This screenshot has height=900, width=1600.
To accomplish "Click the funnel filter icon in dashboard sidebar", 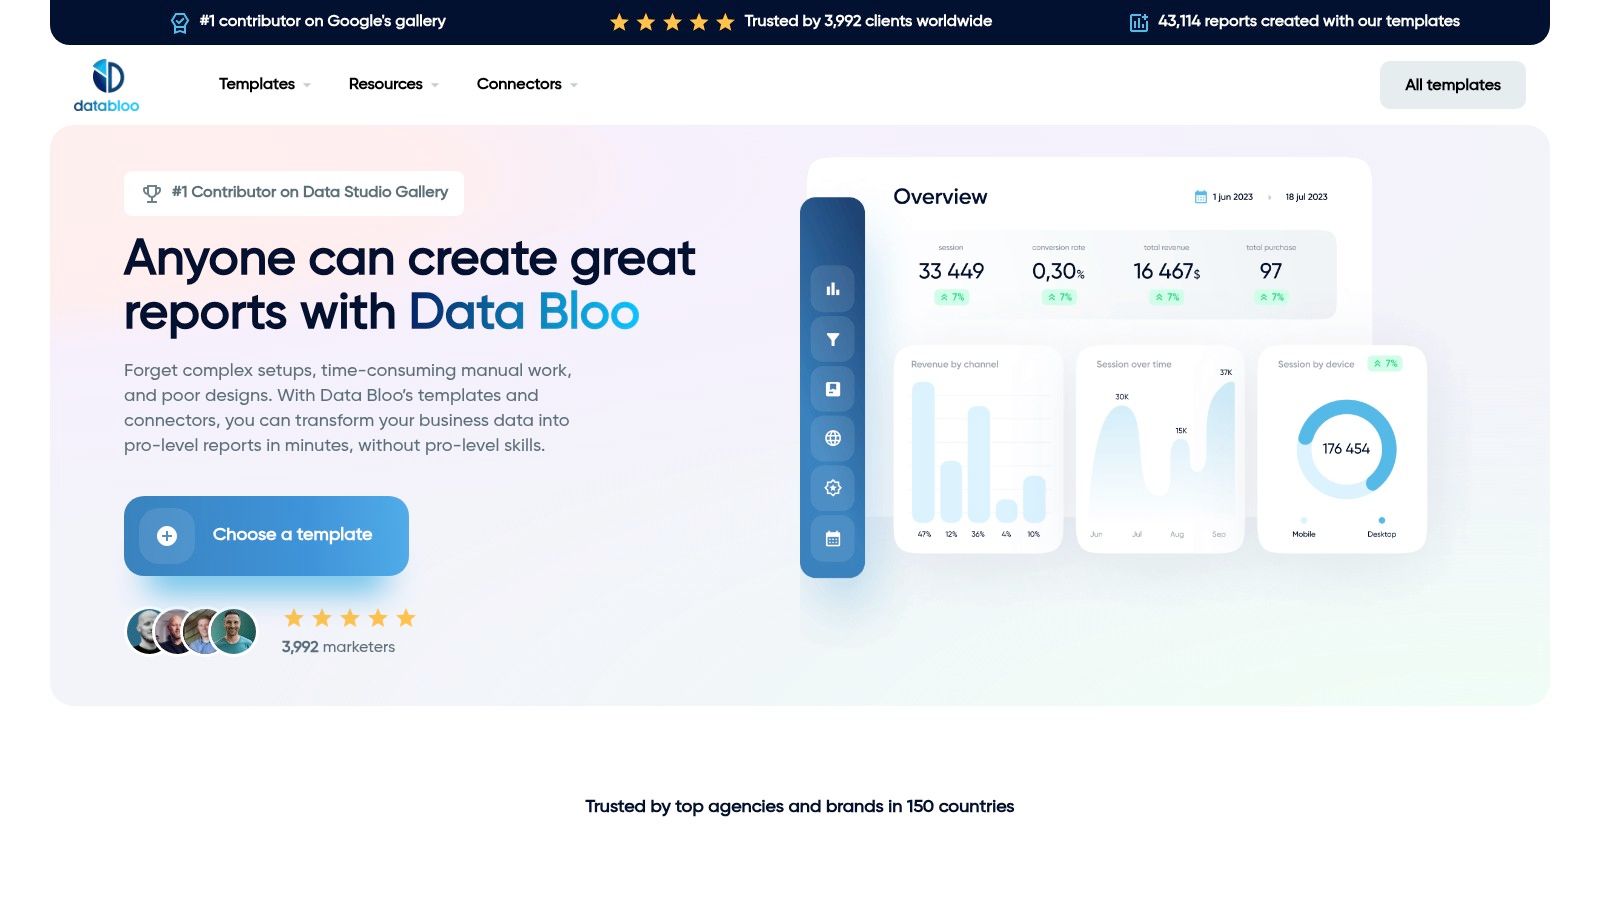I will 833,339.
